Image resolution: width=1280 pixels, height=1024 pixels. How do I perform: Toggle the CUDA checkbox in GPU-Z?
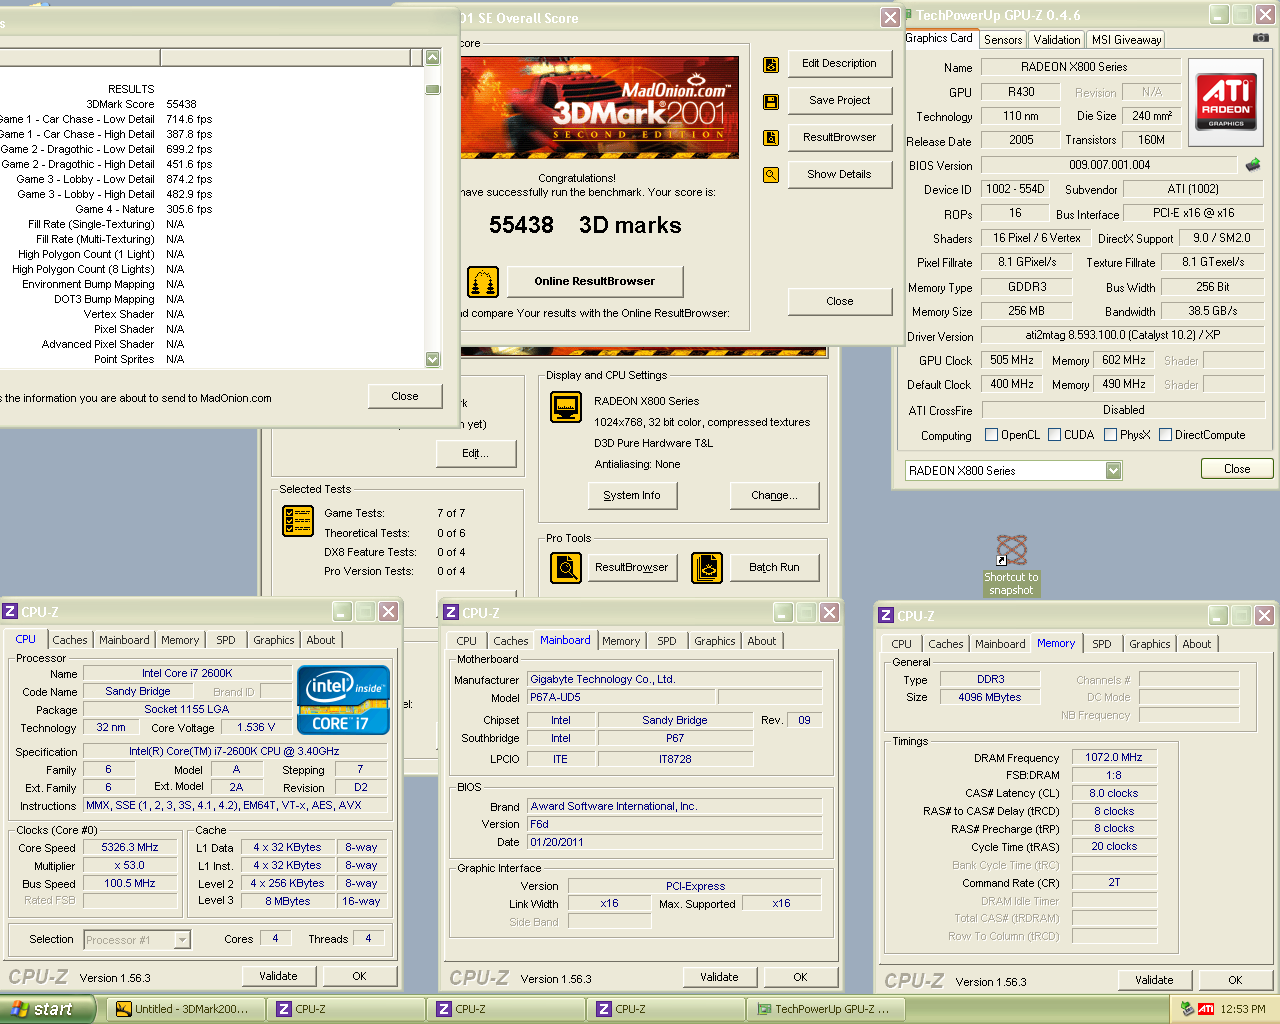1054,435
